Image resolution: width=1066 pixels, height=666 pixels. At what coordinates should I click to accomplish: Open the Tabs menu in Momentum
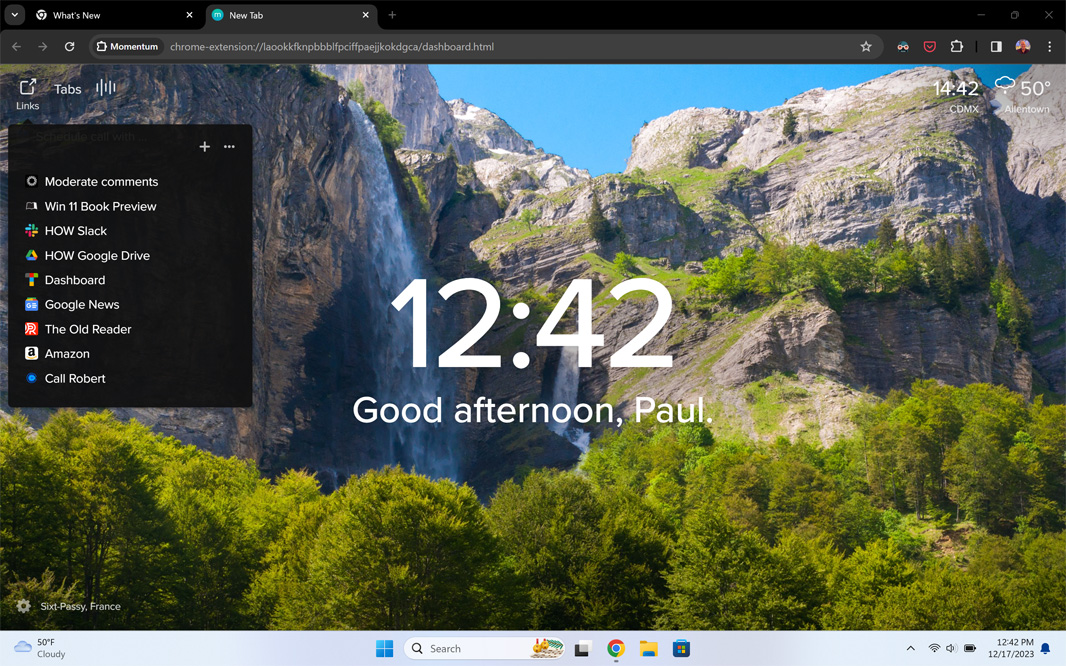coord(68,89)
